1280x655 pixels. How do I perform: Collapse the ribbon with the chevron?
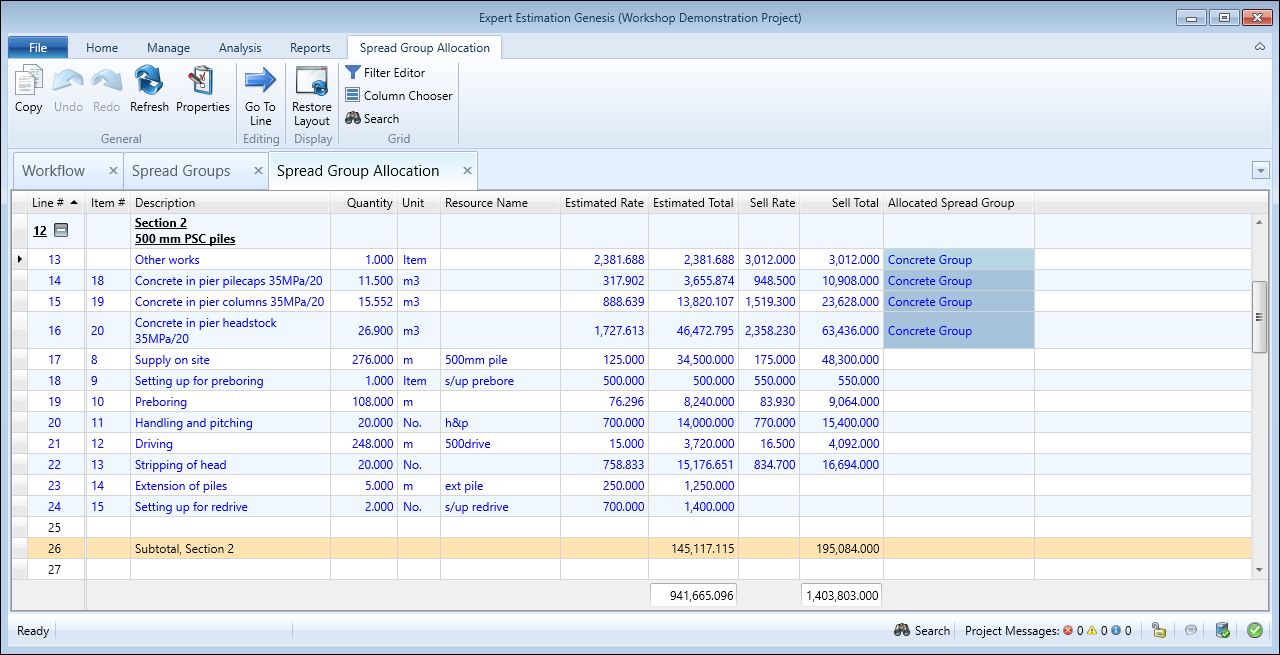click(1259, 47)
